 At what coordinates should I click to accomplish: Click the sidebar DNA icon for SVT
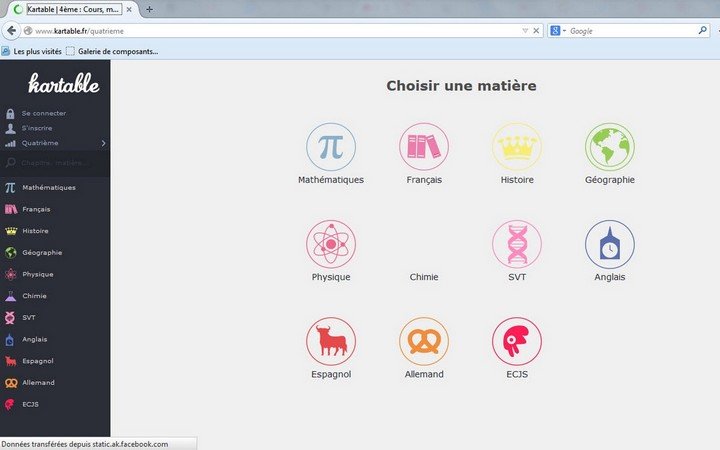(10, 317)
